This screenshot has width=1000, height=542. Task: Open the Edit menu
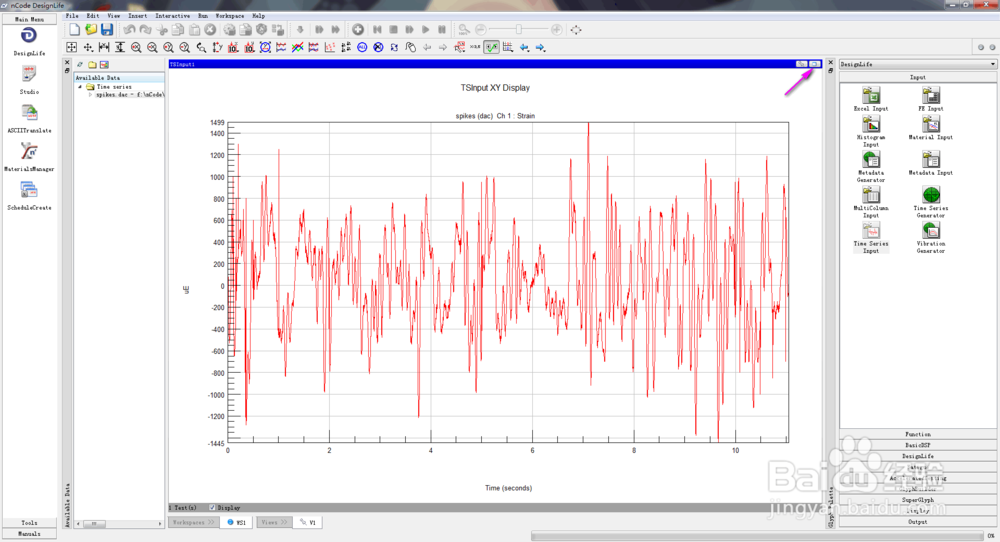click(93, 15)
